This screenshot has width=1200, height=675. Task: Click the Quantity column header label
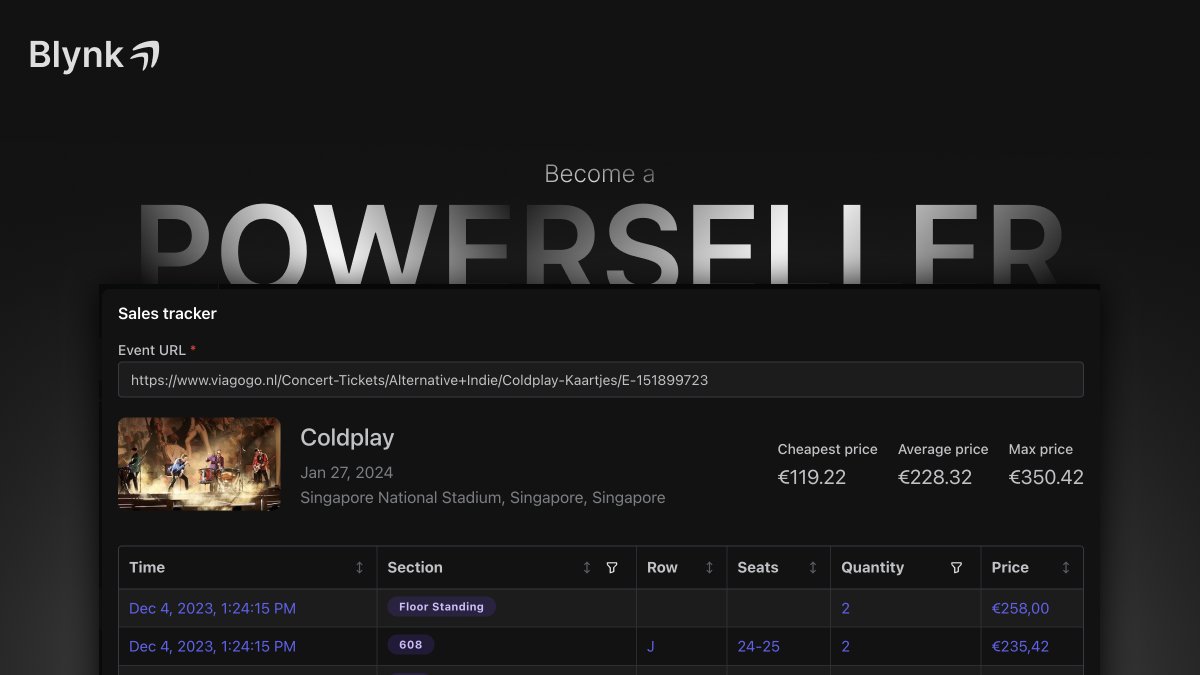tap(872, 567)
